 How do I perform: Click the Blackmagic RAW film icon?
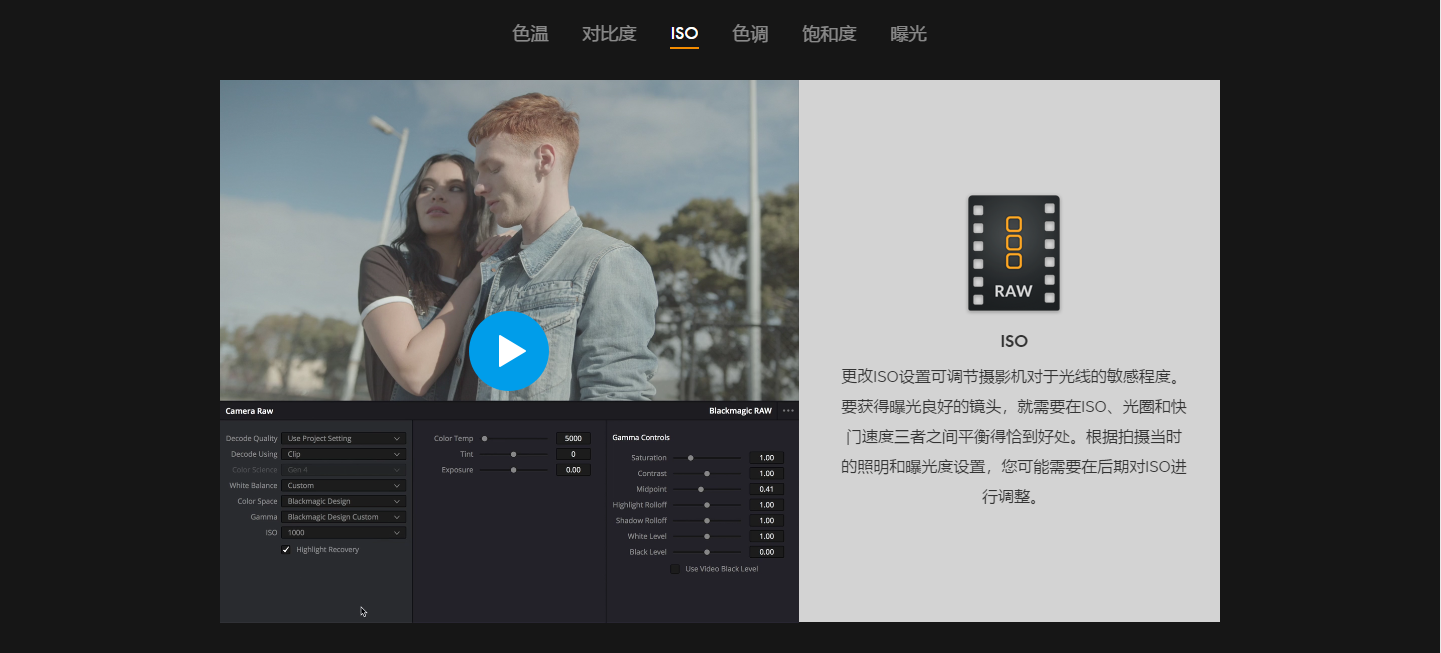point(1013,253)
